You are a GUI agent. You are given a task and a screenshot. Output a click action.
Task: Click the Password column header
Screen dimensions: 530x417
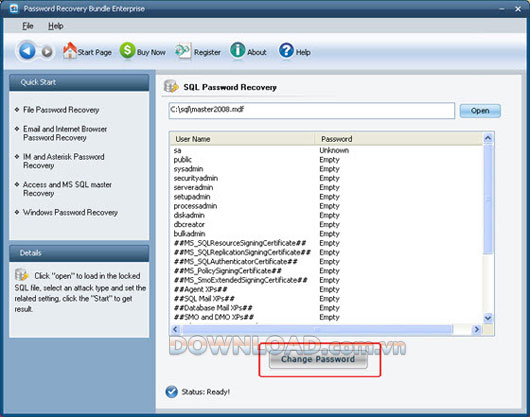coord(399,139)
